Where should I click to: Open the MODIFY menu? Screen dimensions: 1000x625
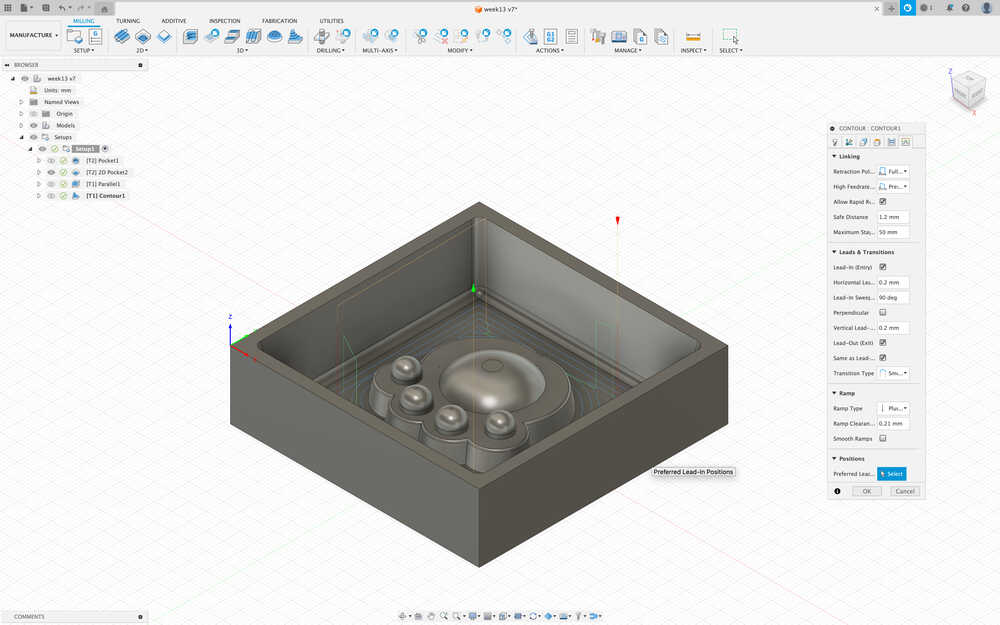tap(460, 50)
